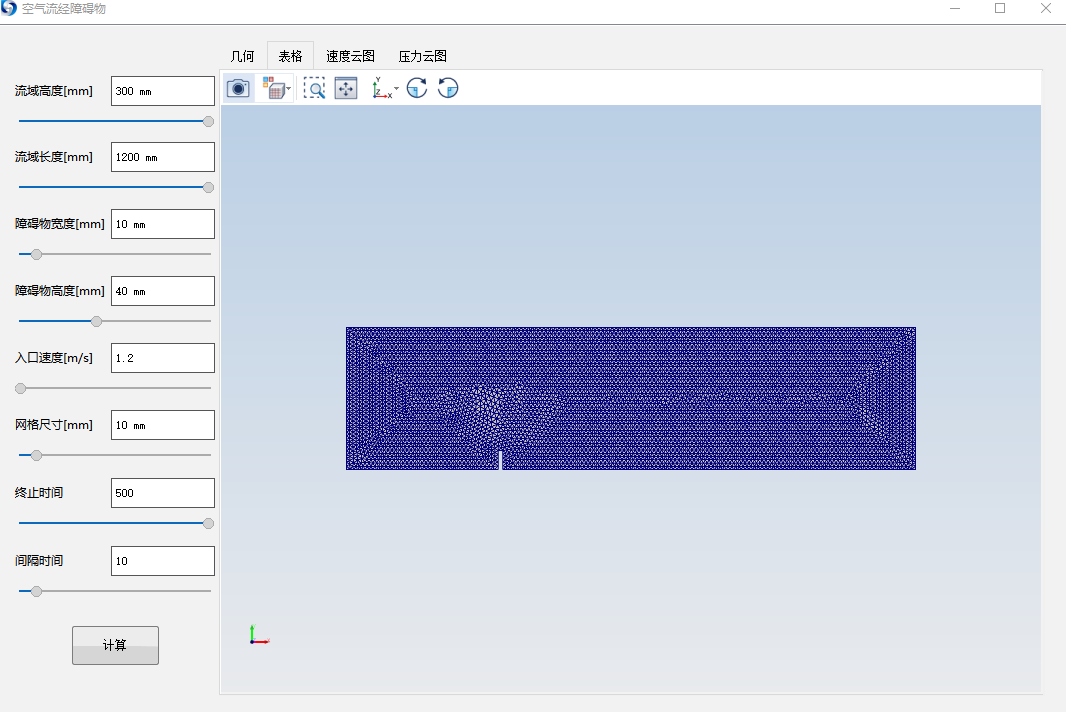Click the 入口速度 slider handle
Image resolution: width=1066 pixels, height=712 pixels.
21,388
